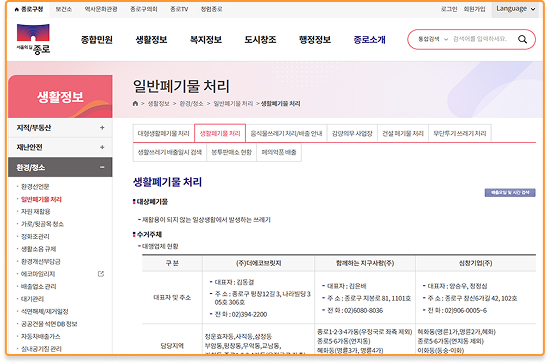This screenshot has height=364, width=549.
Task: Click the 대표자 및 주소 row label
Action: tap(172, 298)
